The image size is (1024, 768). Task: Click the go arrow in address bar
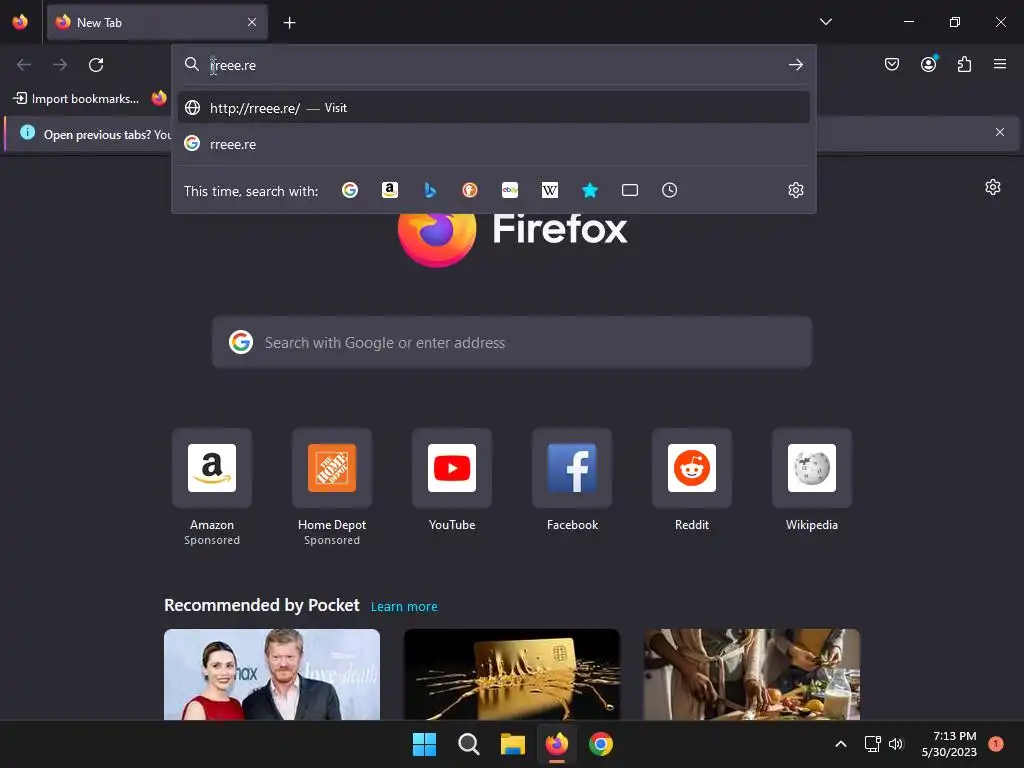[795, 65]
